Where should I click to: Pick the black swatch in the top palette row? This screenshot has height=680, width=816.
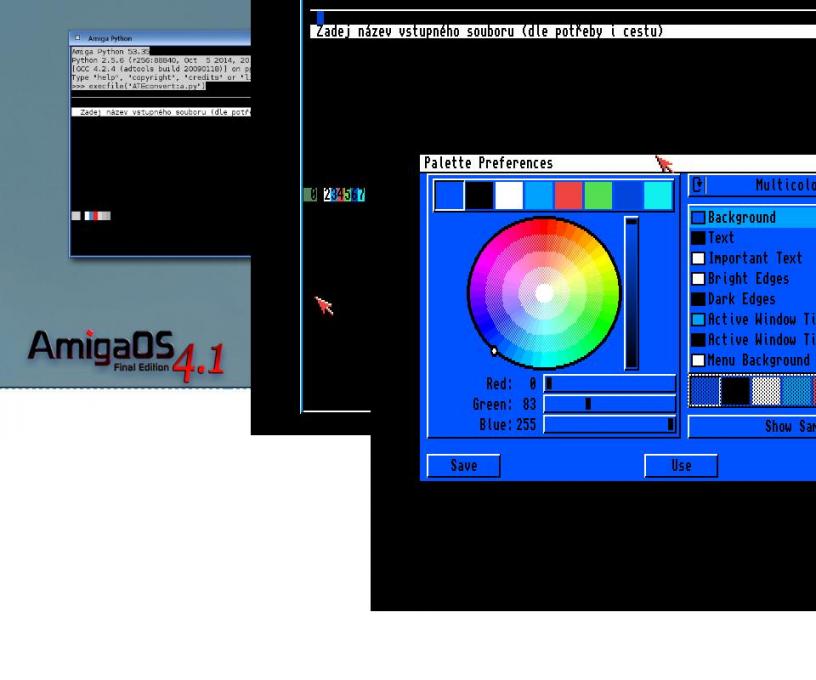[x=479, y=195]
